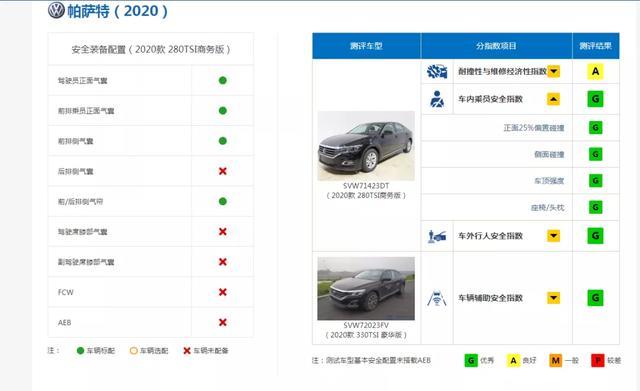Image resolution: width=640 pixels, height=391 pixels.
Task: Click the SVW72023FV model code caption
Action: pyautogui.click(x=366, y=325)
